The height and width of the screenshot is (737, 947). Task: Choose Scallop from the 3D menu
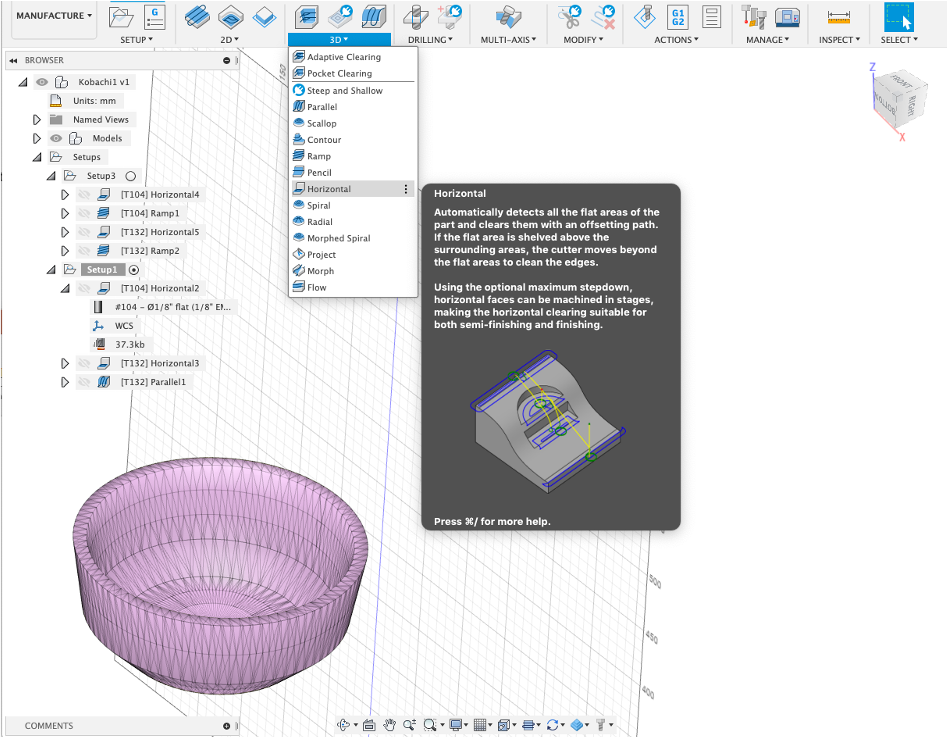[353, 123]
